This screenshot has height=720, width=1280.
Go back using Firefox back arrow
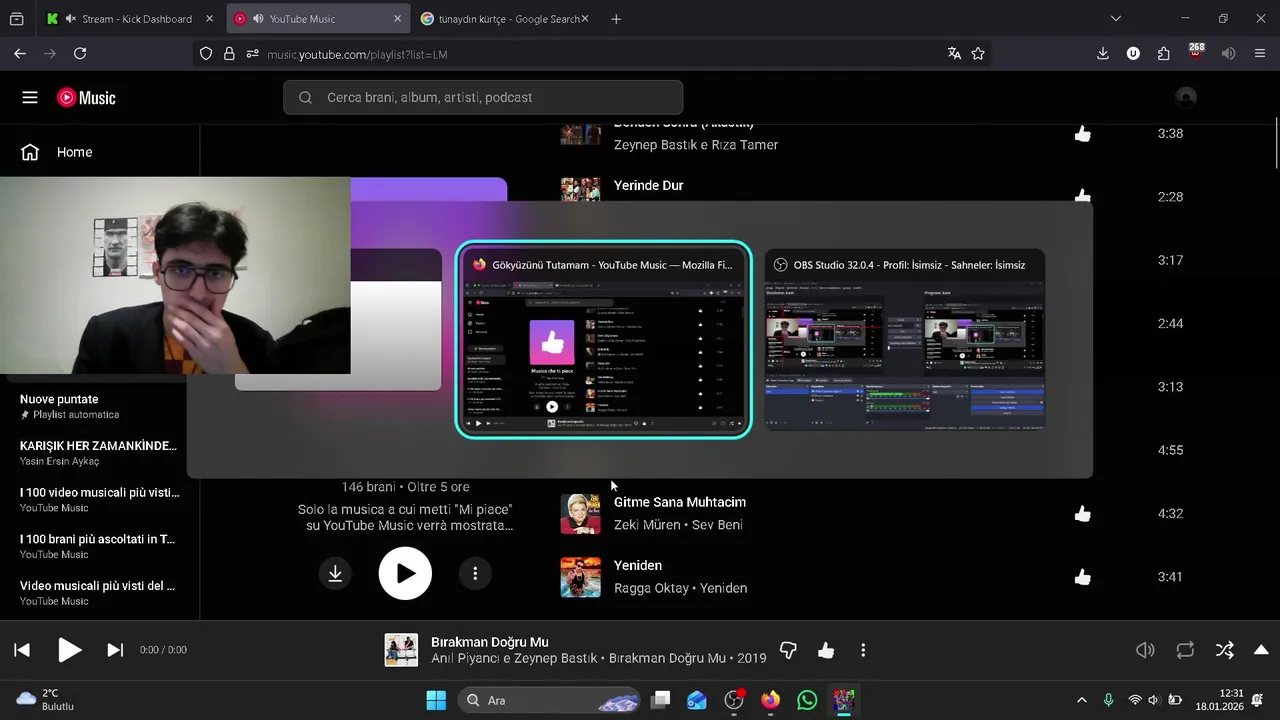point(20,54)
